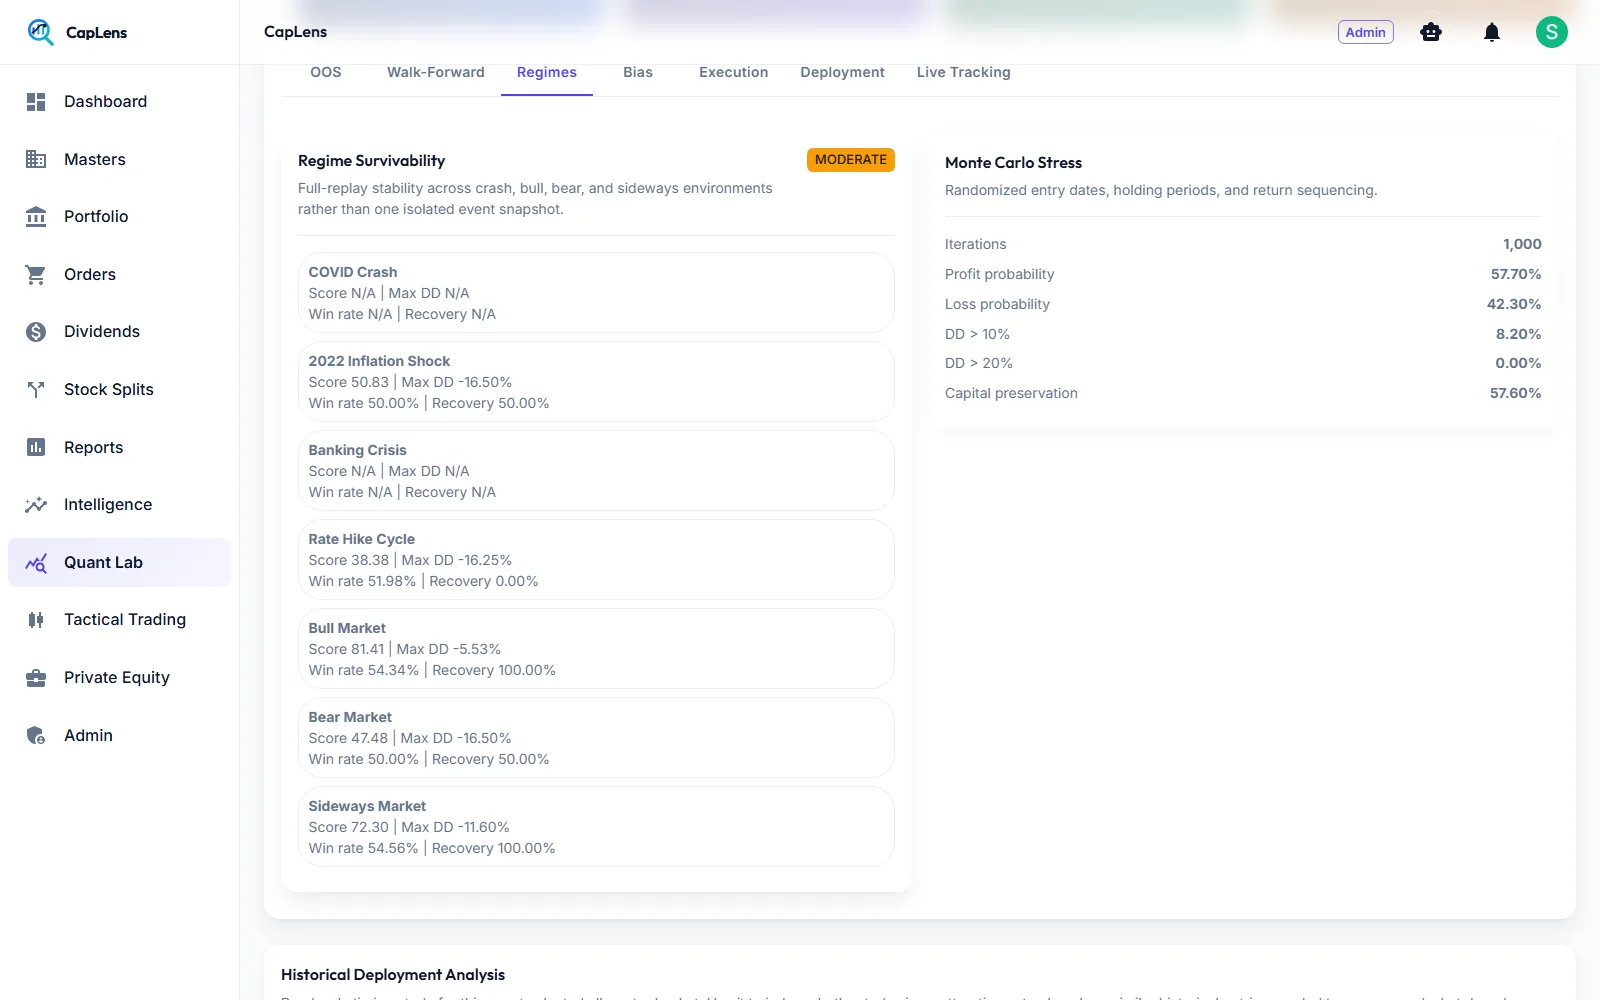Click the Tactical Trading candlestick icon
The image size is (1600, 1000).
click(x=36, y=620)
